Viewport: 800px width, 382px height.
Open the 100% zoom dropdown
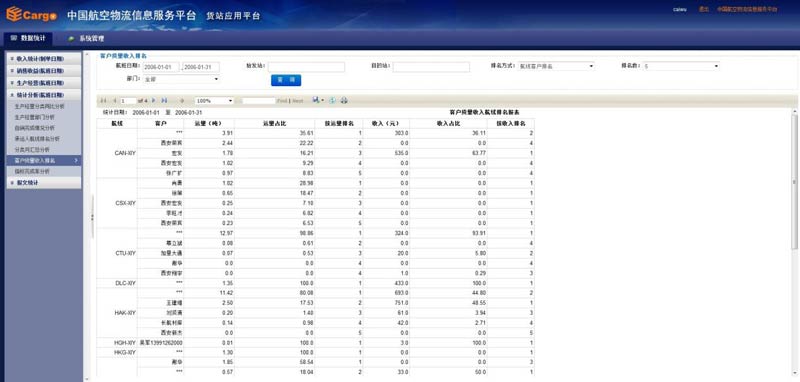click(x=214, y=101)
